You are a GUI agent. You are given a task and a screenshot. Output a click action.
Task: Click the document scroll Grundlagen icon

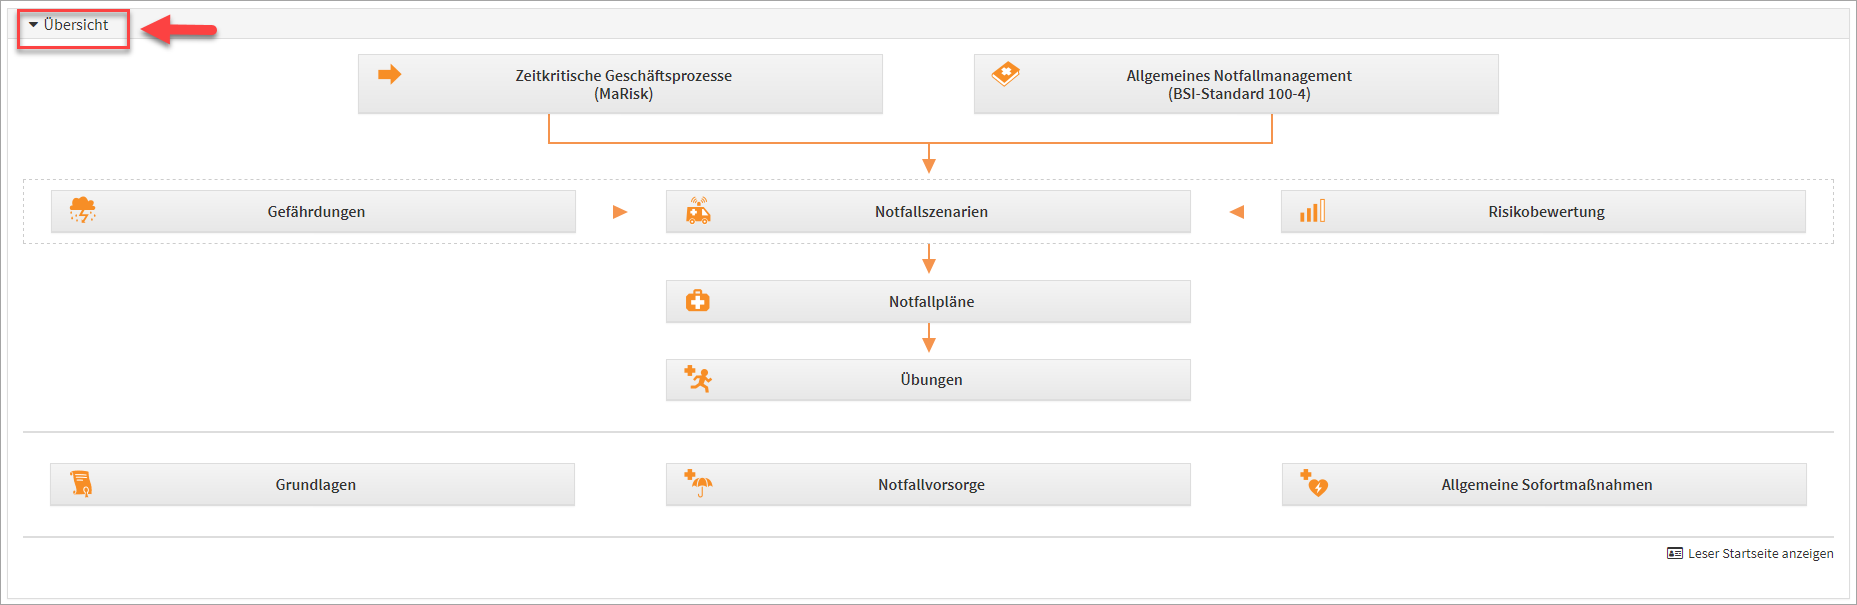[x=81, y=484]
